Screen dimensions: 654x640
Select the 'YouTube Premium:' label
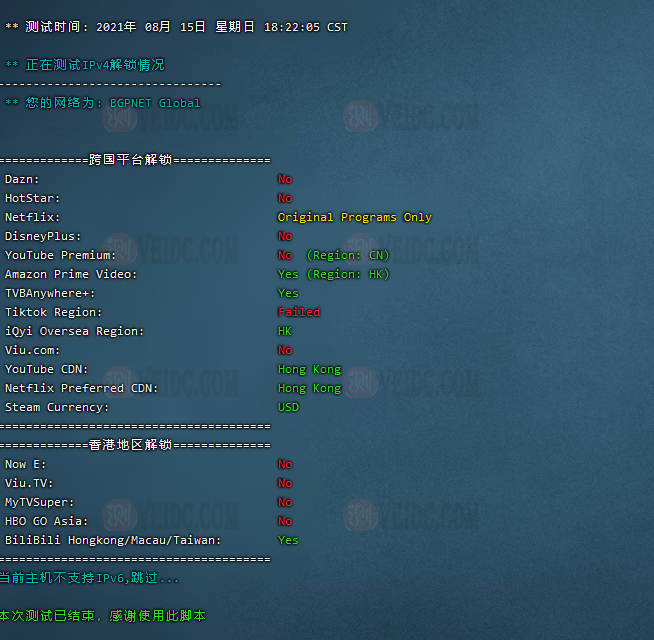coord(60,255)
